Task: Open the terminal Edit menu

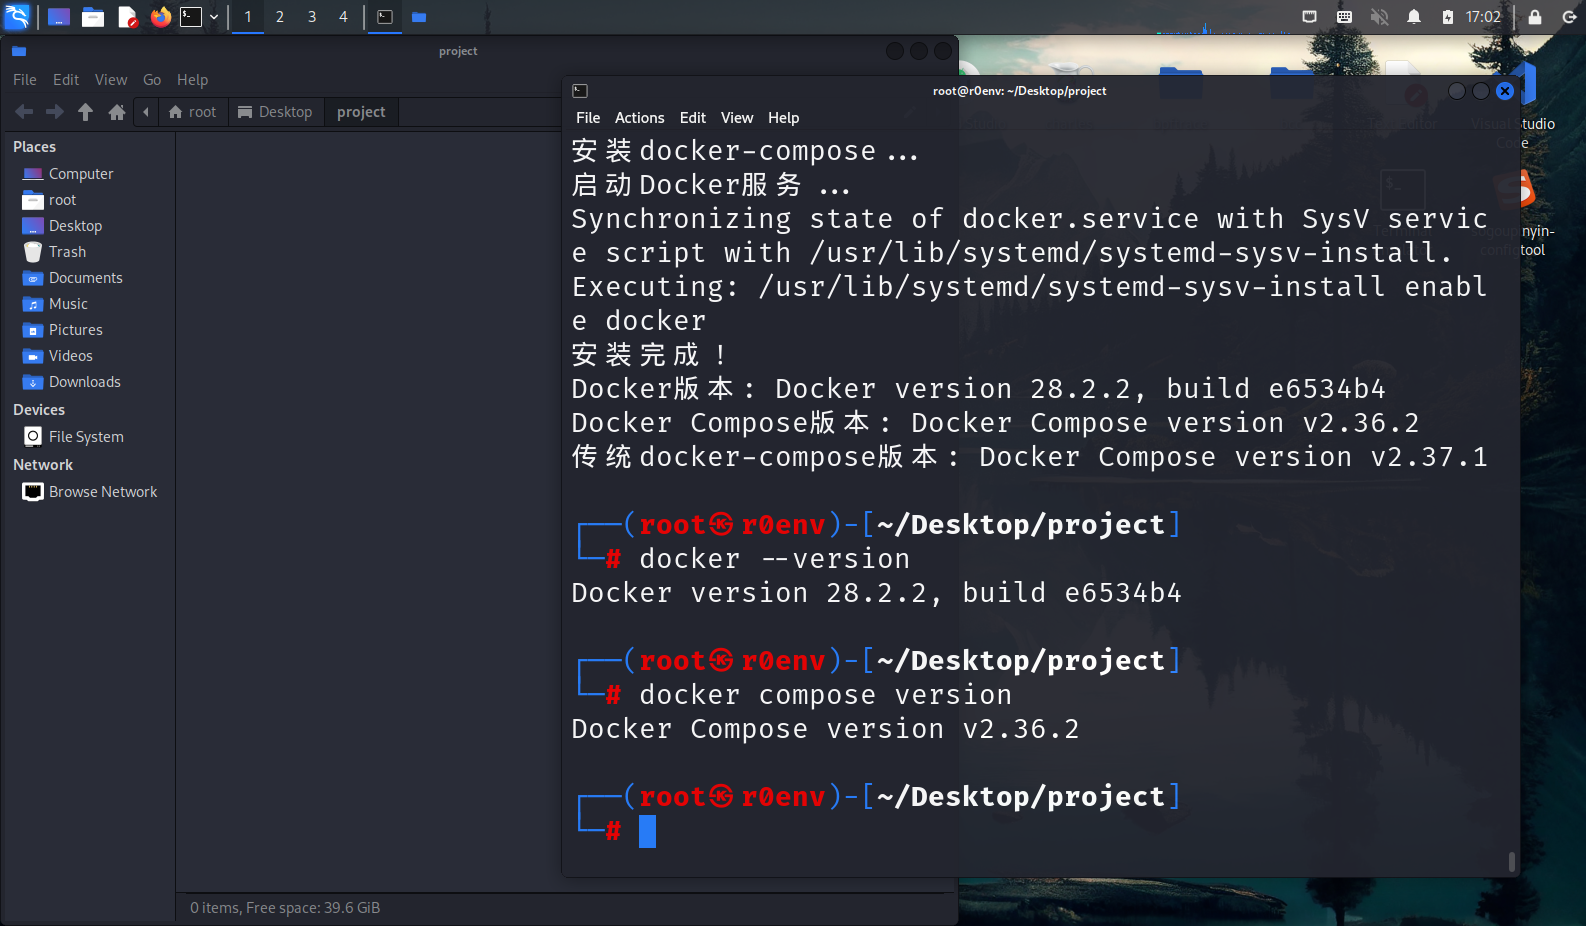Action: 693,118
